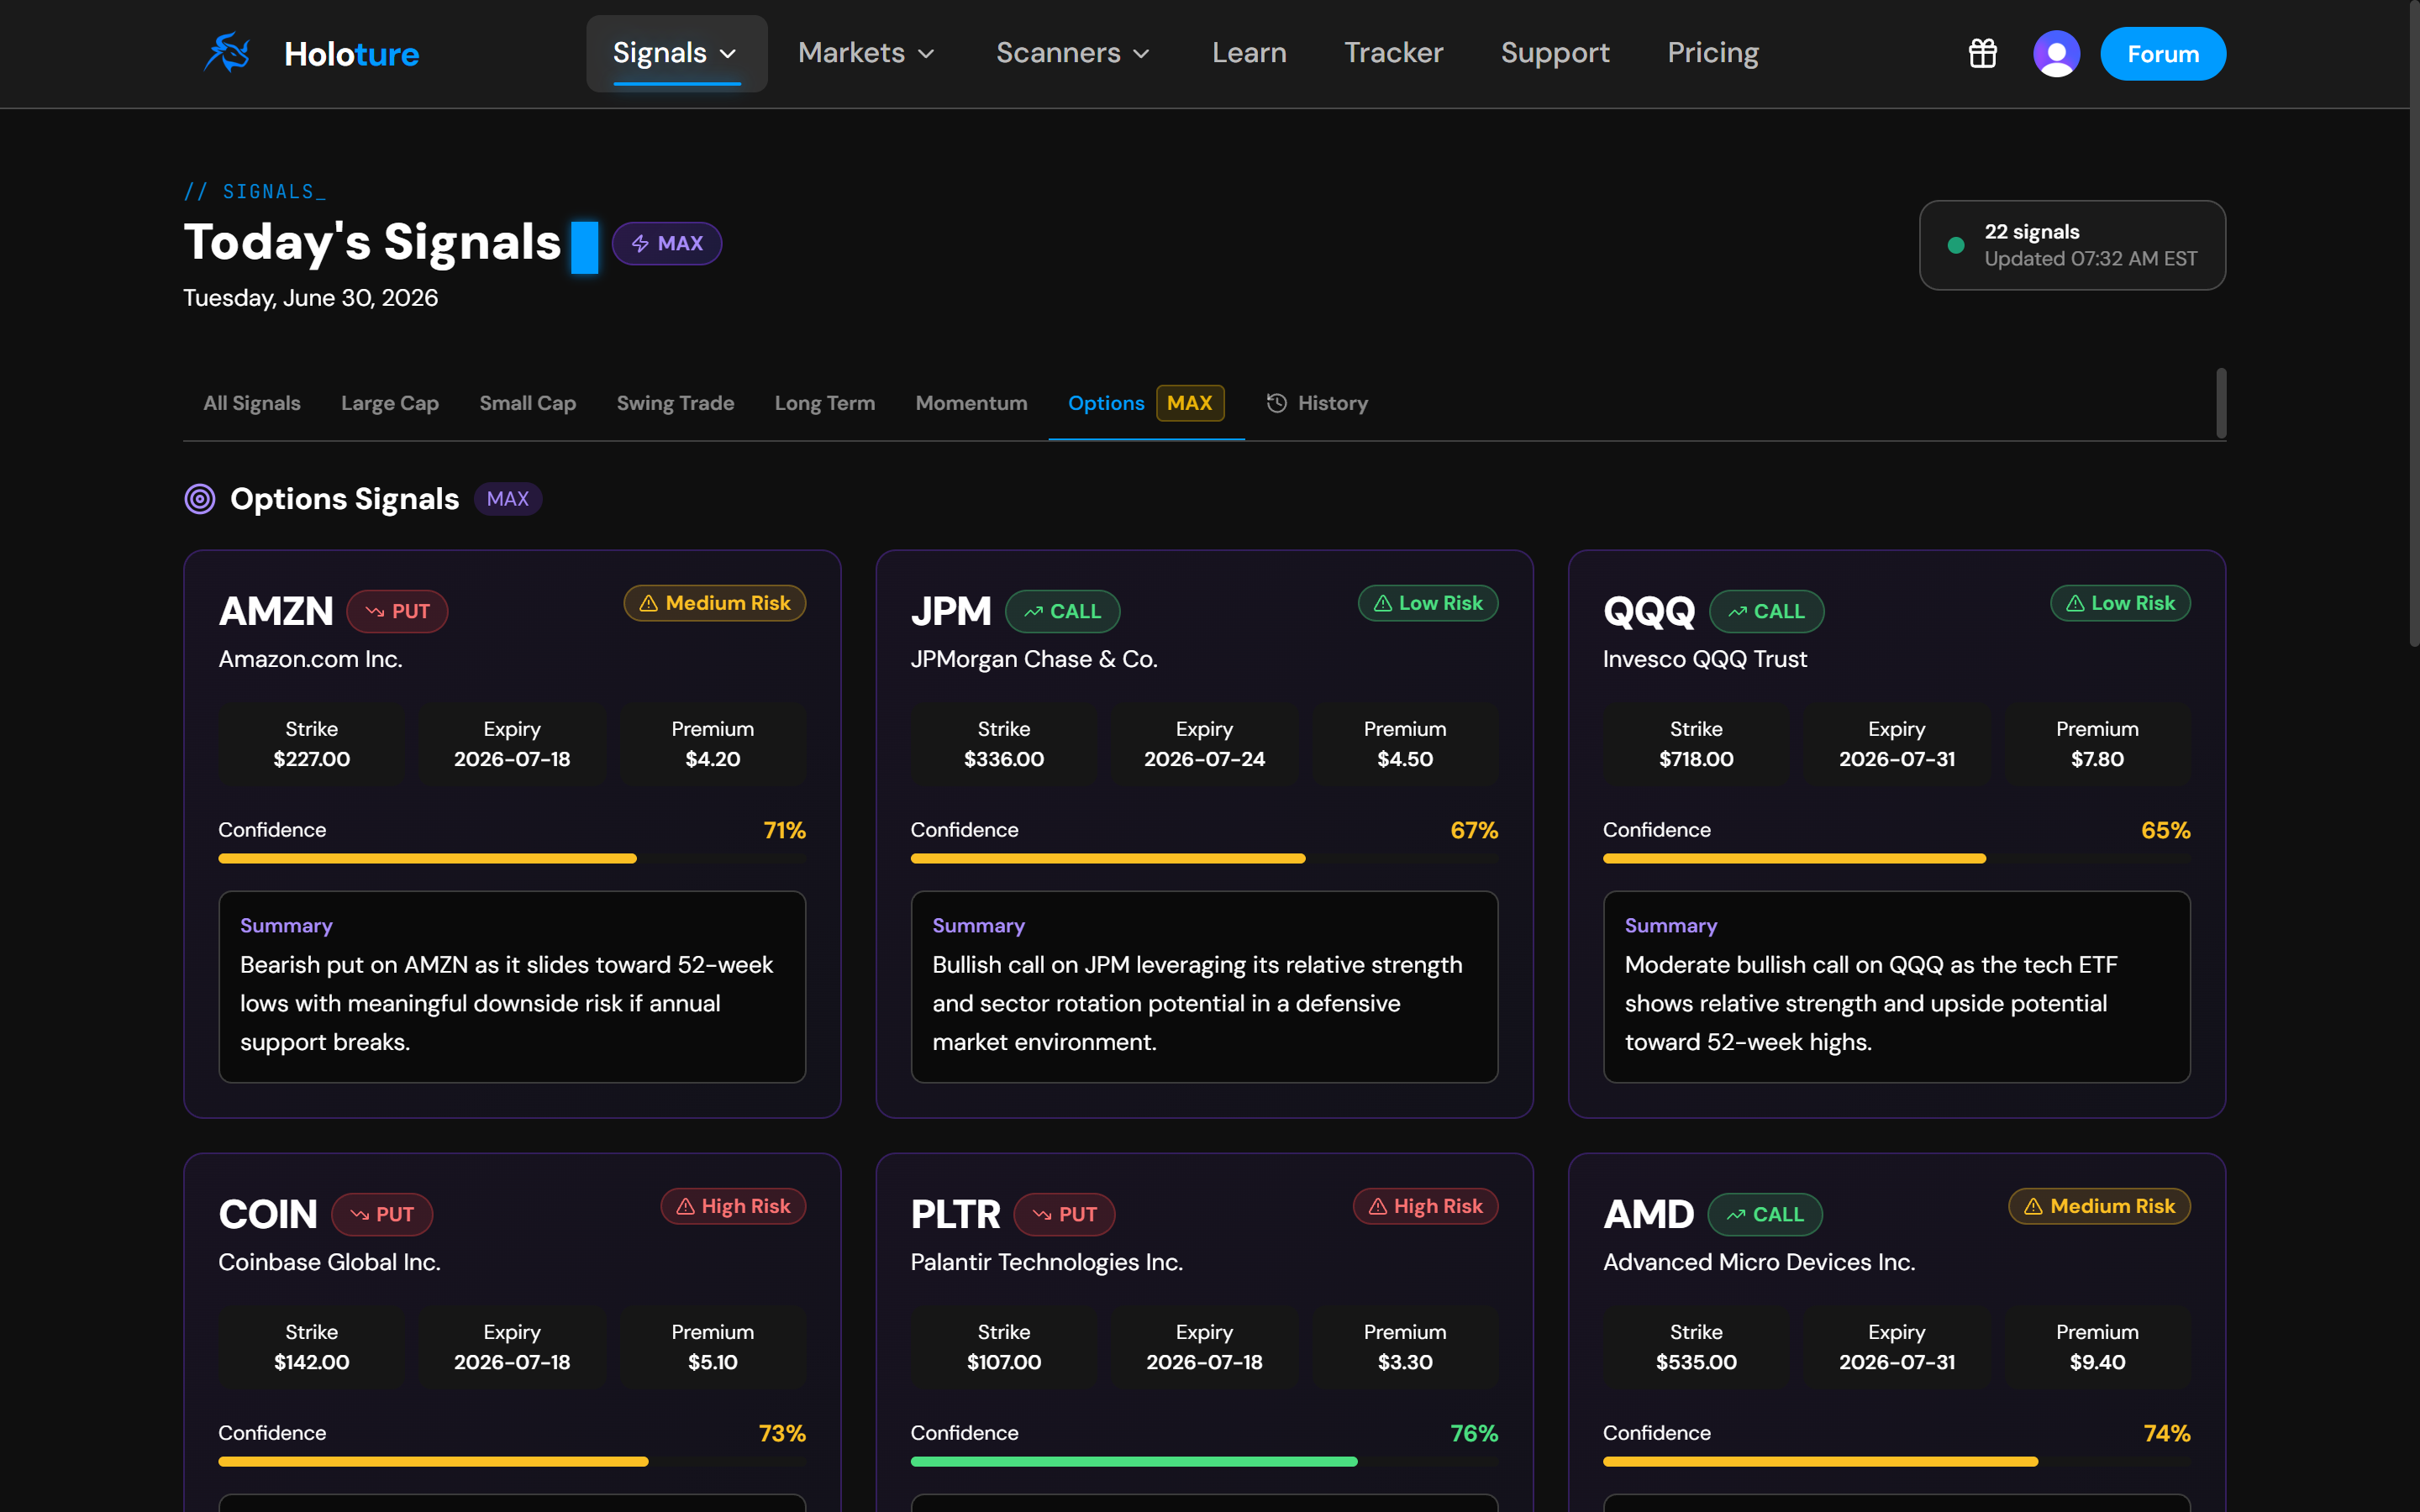
Task: Click the Holoture bird logo icon
Action: [227, 53]
